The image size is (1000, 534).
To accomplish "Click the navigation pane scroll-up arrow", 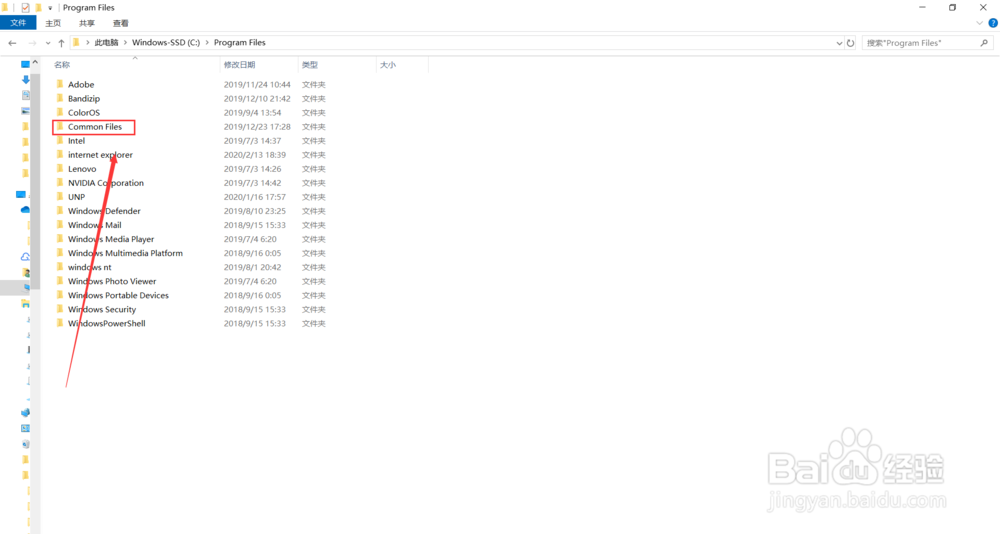I will pos(35,63).
